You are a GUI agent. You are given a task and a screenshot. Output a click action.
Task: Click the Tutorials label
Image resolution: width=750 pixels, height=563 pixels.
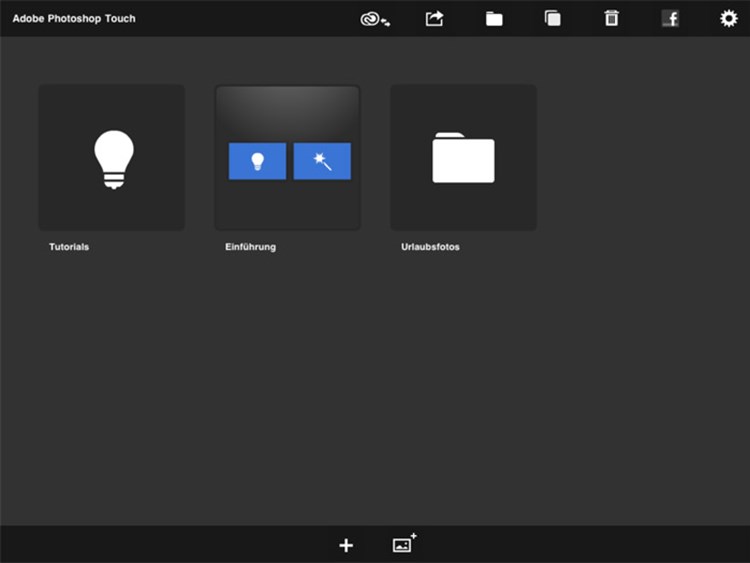[x=69, y=247]
